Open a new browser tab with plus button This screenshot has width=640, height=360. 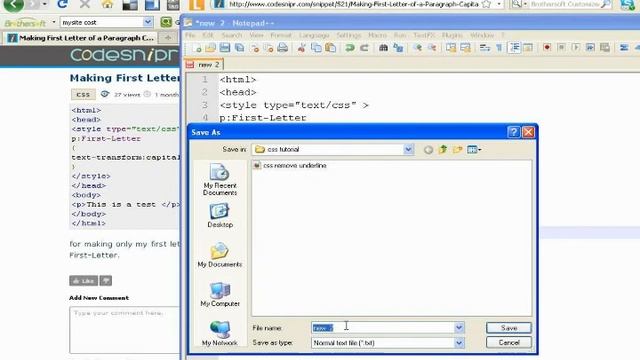[x=168, y=38]
